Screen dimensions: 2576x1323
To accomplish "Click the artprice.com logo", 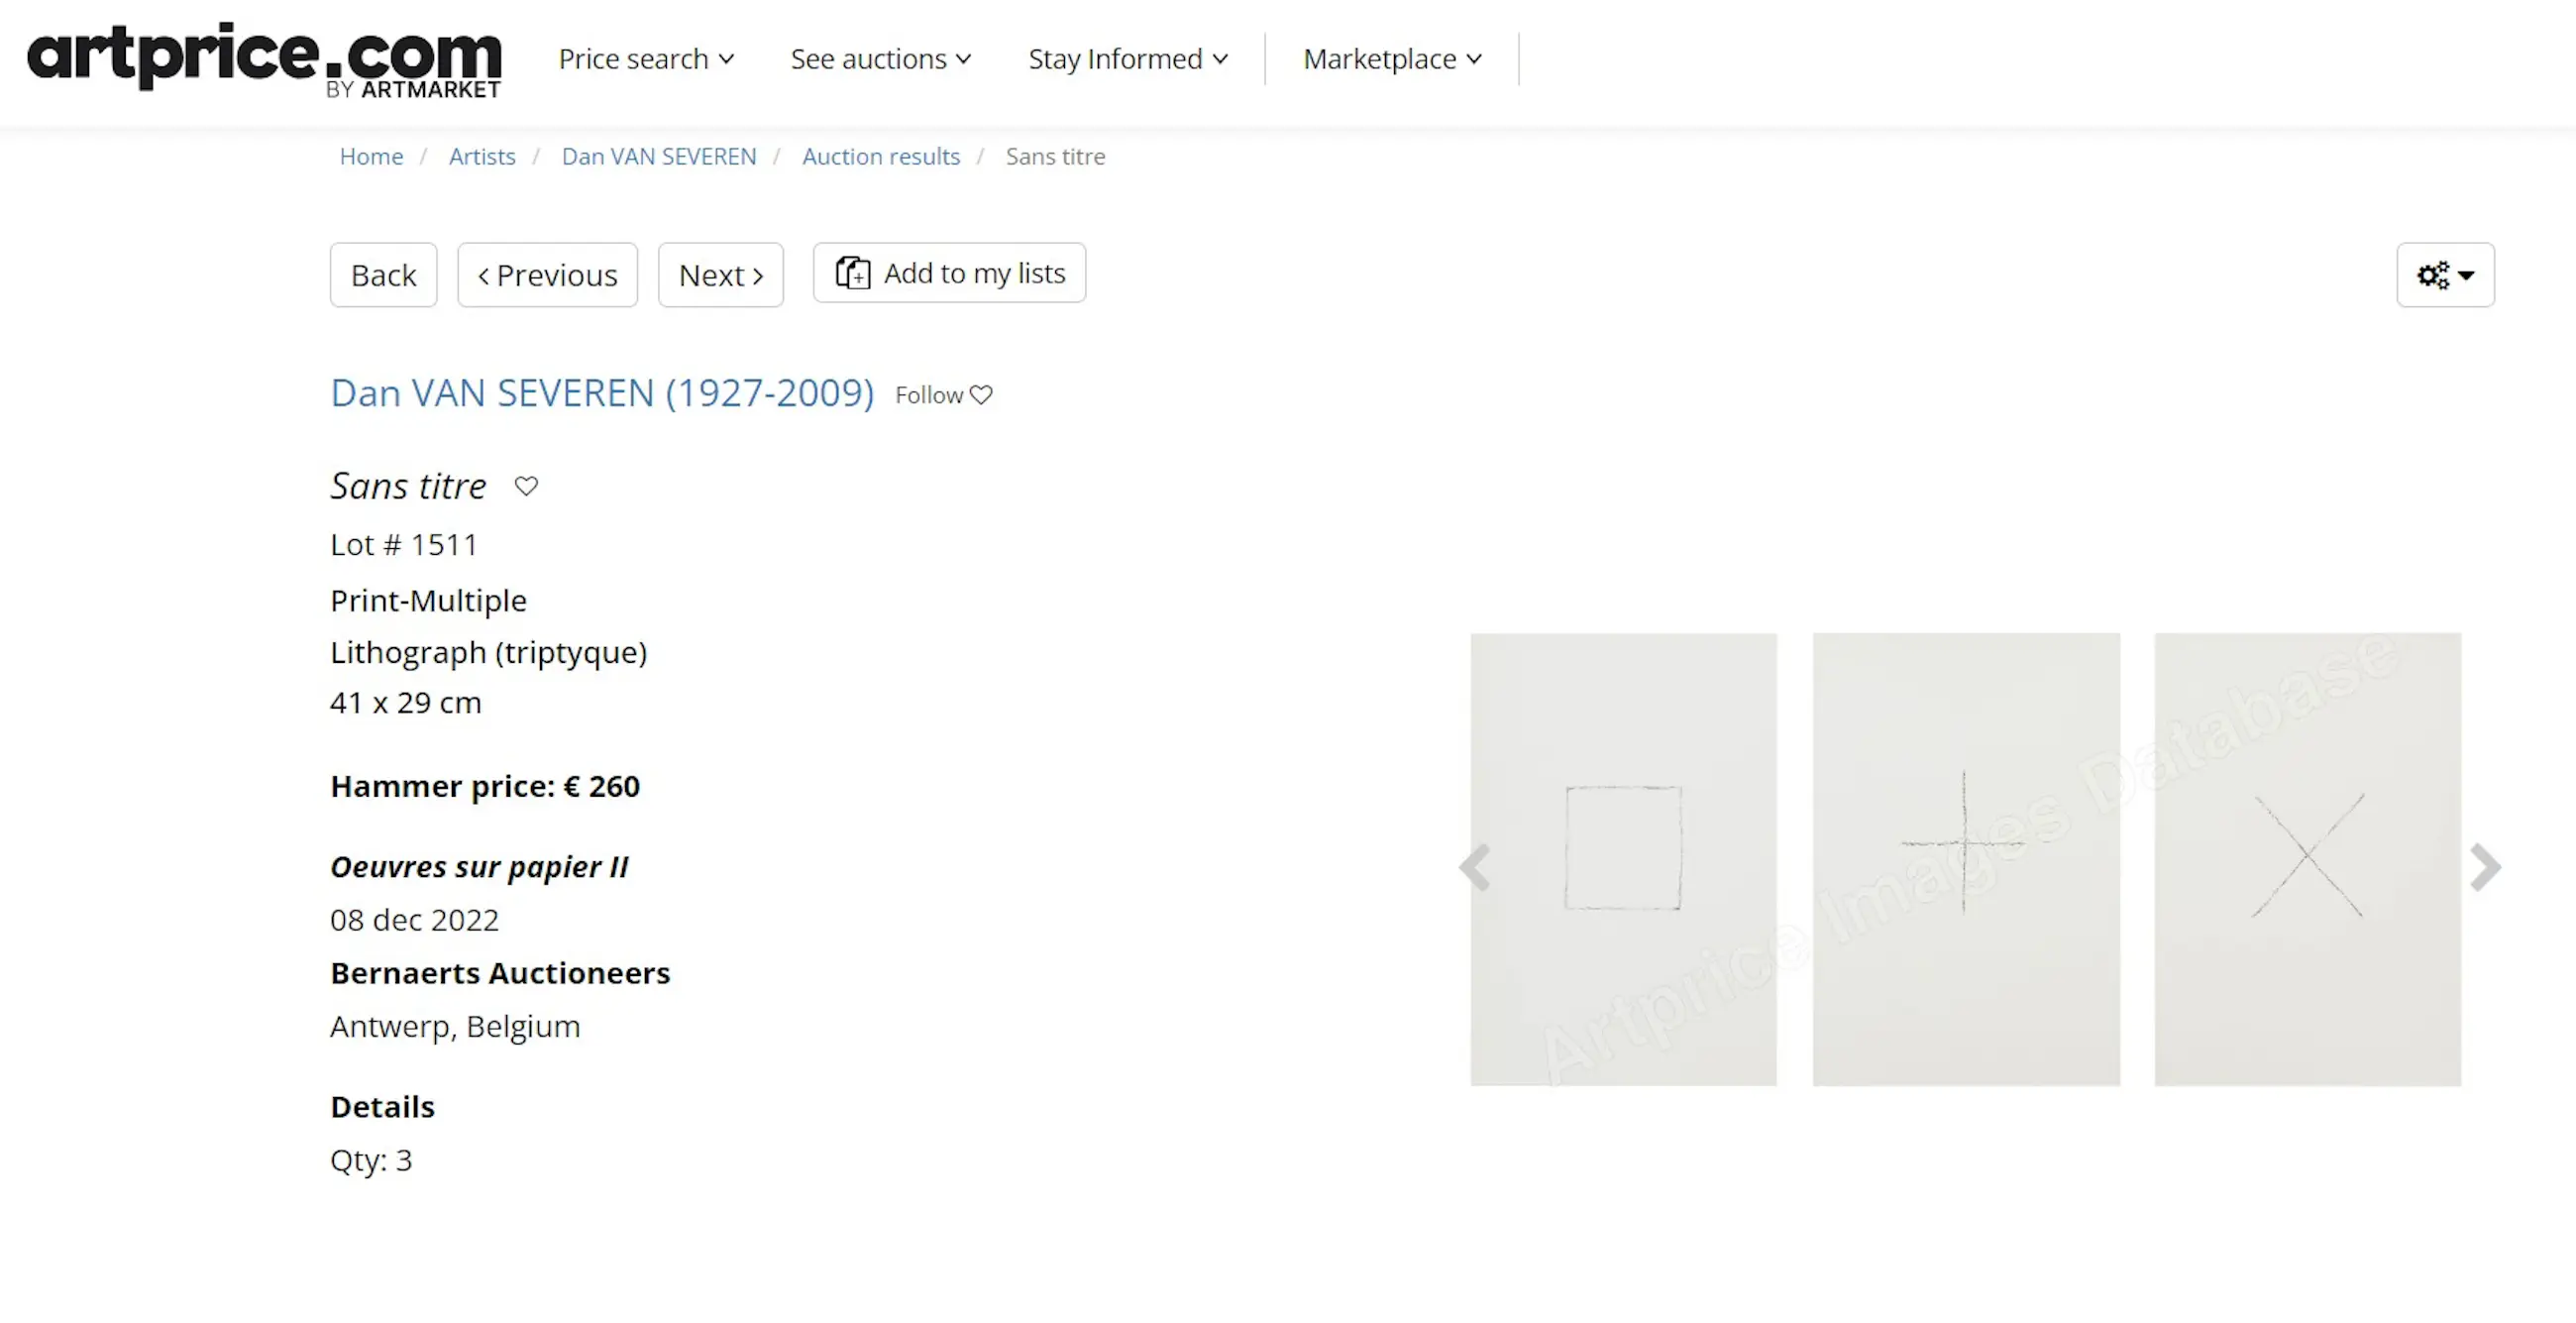I will point(264,58).
